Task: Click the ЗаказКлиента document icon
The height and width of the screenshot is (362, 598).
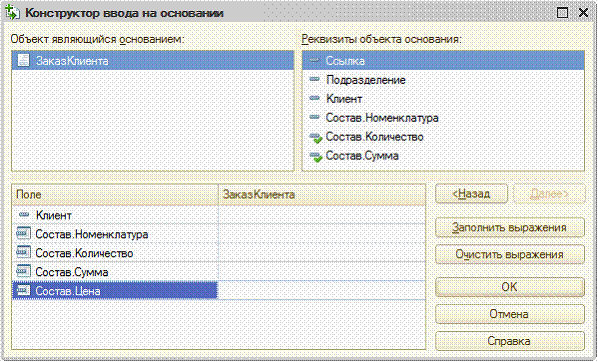Action: pyautogui.click(x=23, y=60)
